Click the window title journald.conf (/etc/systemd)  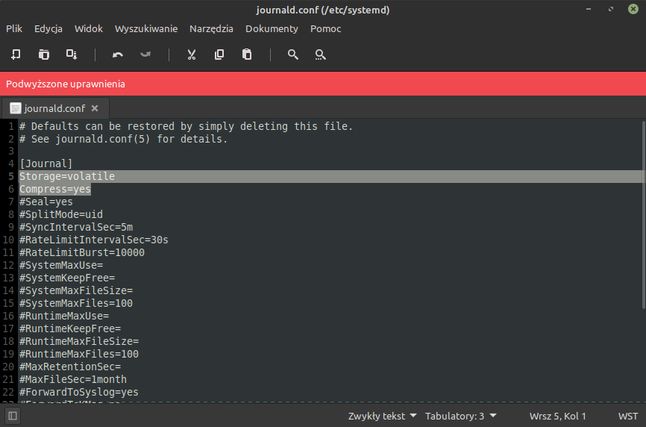(323, 9)
